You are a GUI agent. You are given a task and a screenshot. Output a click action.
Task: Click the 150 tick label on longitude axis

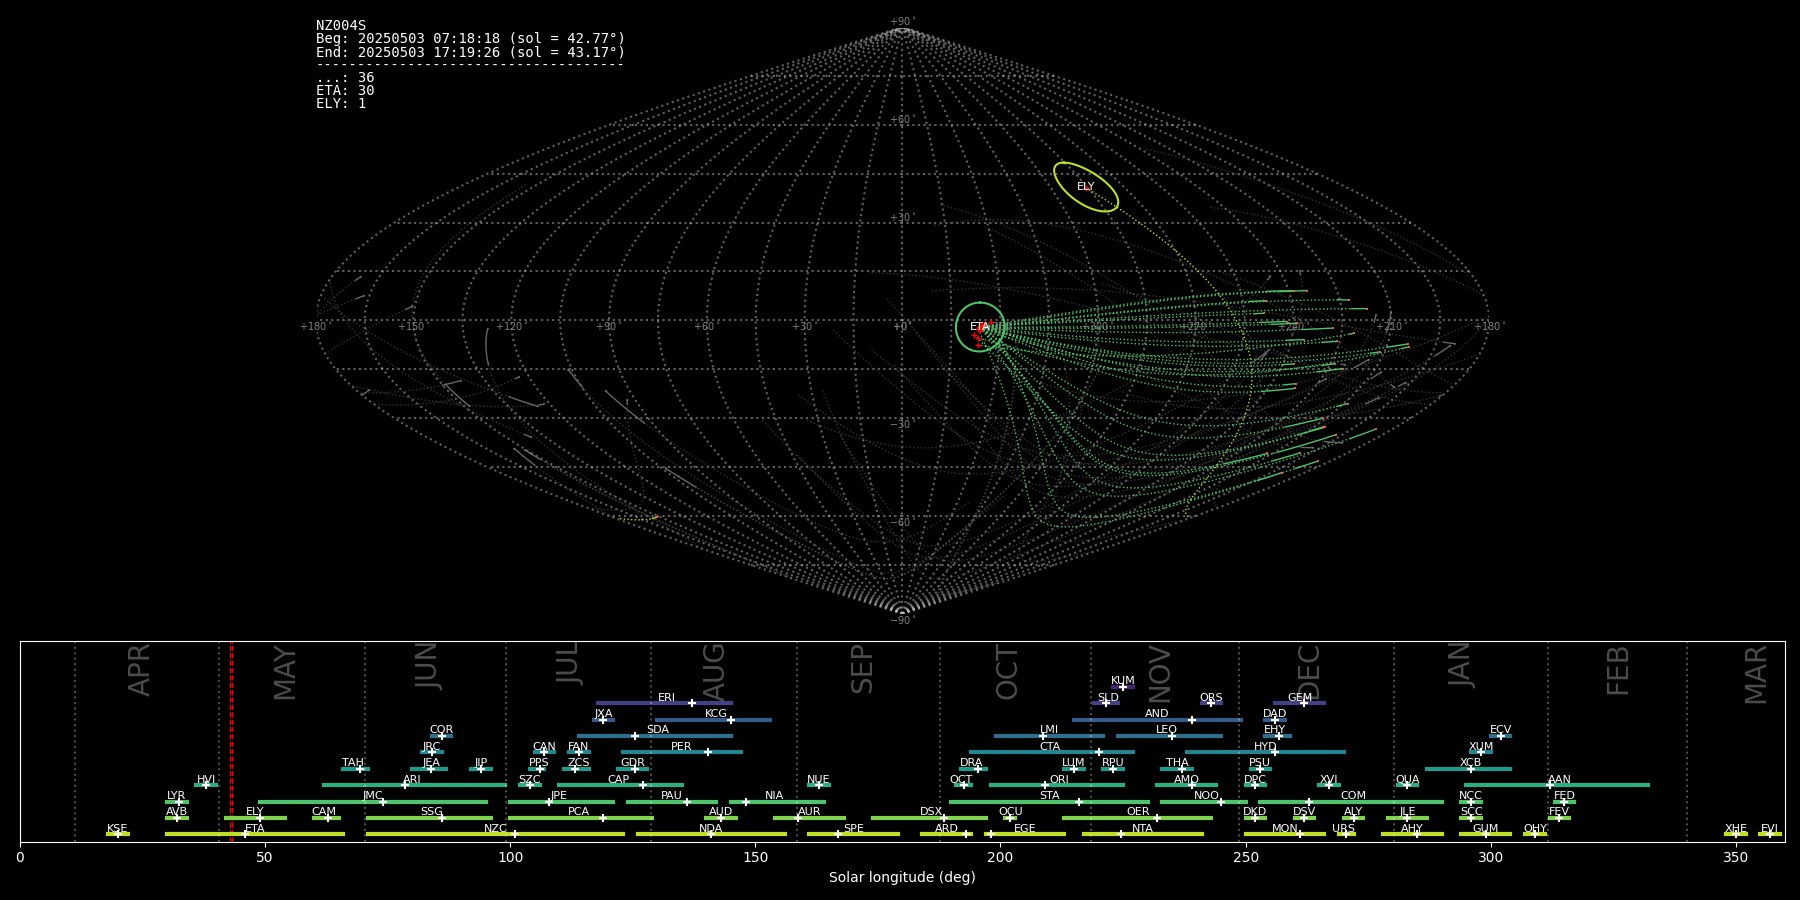[x=755, y=857]
